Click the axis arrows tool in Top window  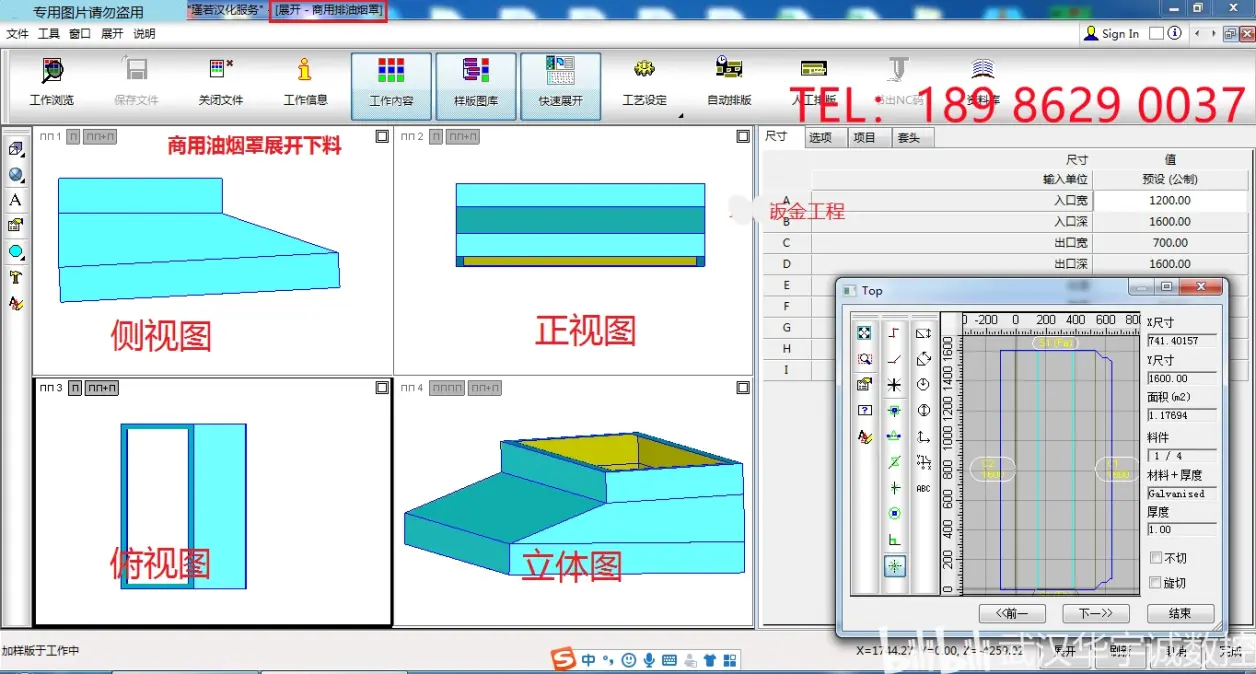pos(923,437)
